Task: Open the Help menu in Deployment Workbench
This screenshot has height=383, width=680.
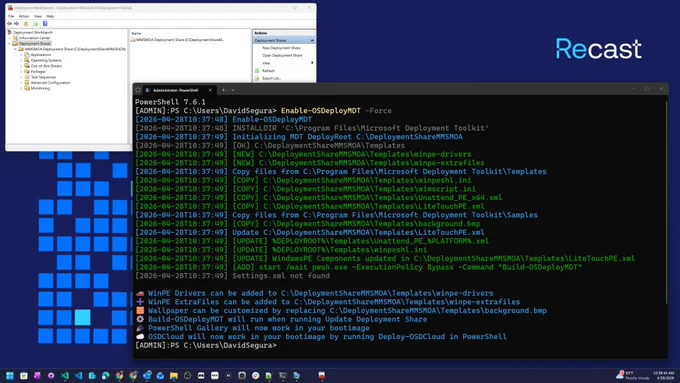Action: (50, 16)
